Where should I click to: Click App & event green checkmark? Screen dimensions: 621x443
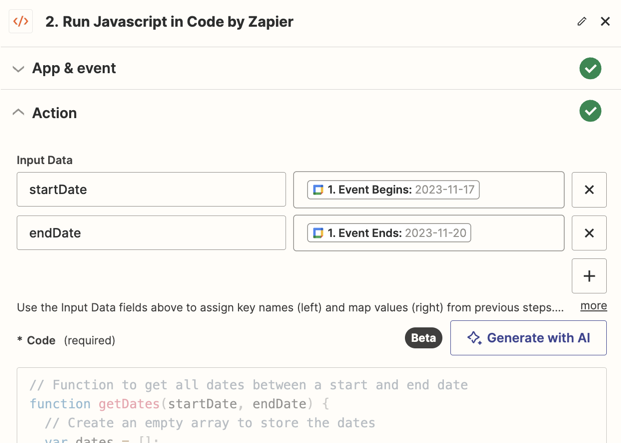(590, 68)
